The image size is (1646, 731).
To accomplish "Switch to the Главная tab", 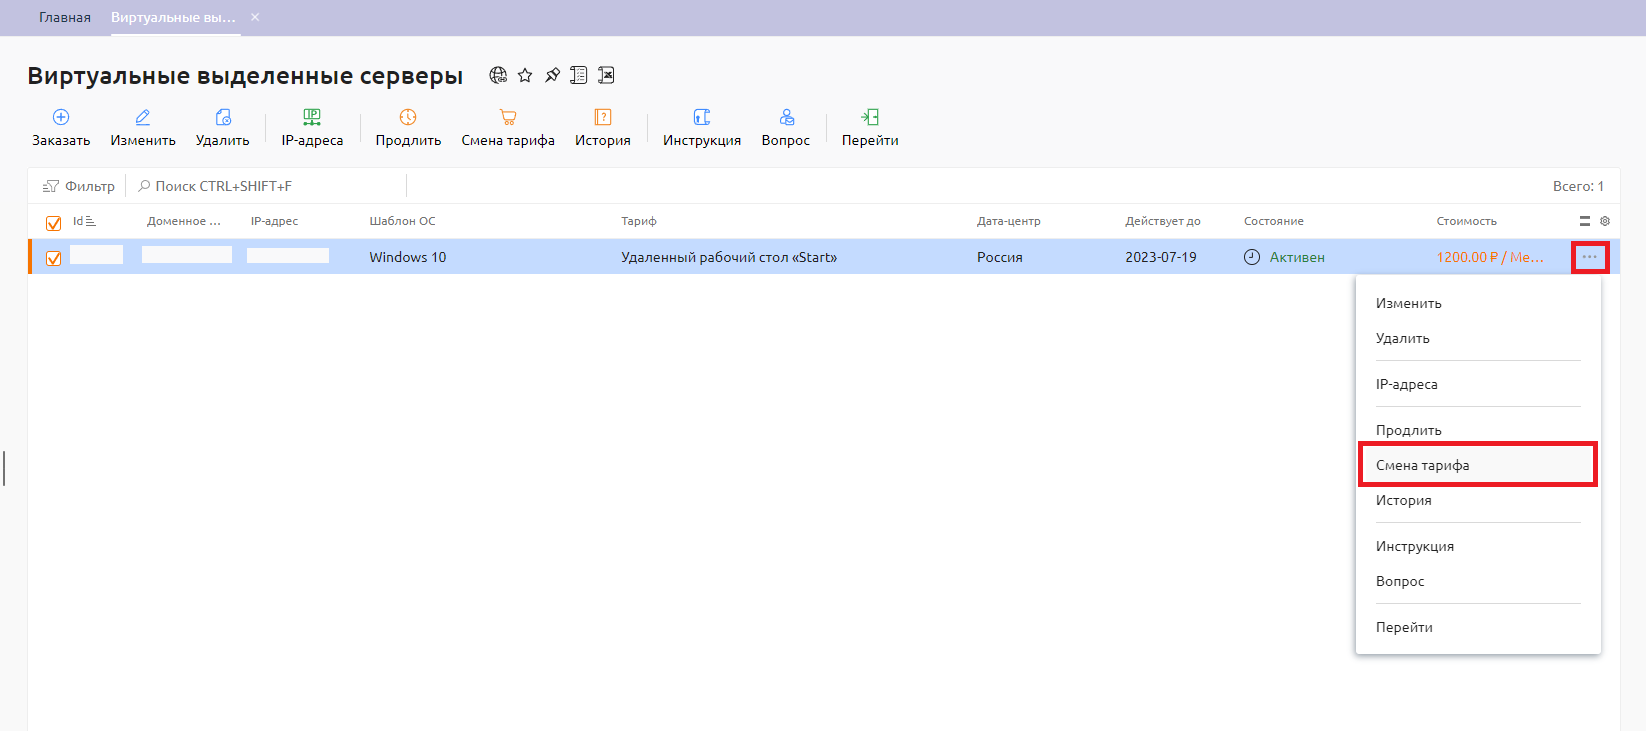I will point(65,17).
